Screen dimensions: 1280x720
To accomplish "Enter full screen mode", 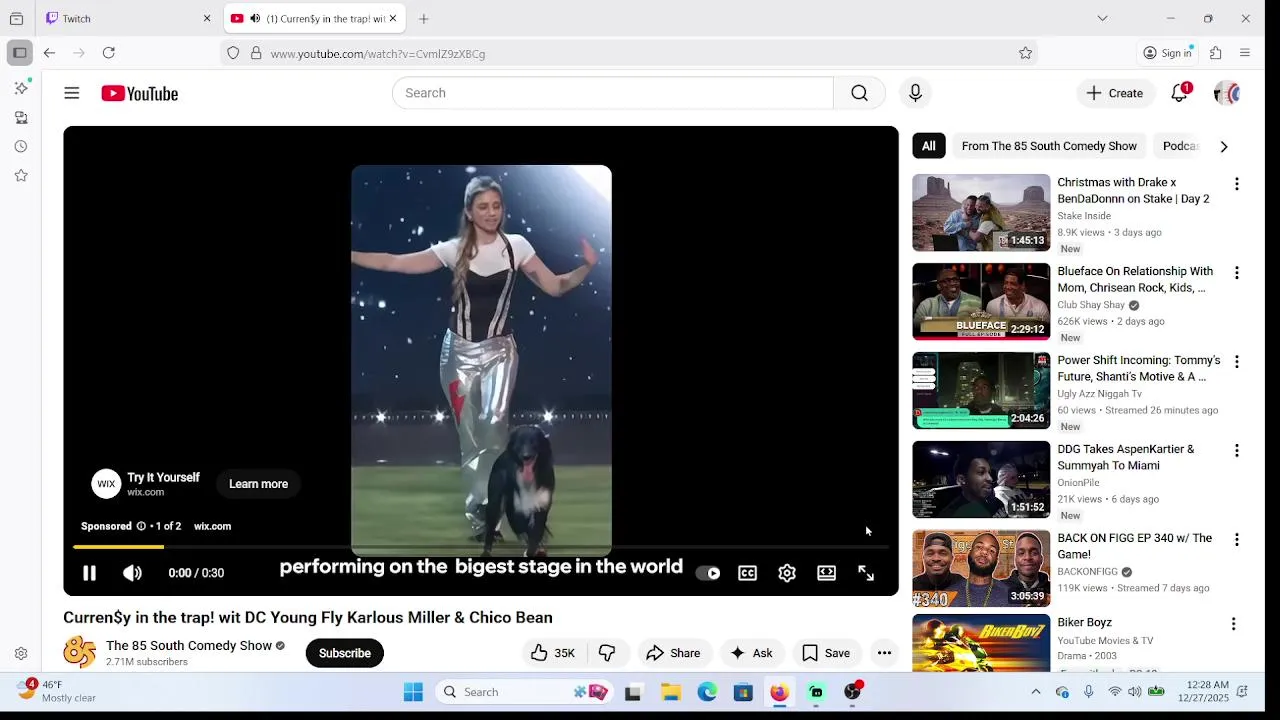I will 866,573.
